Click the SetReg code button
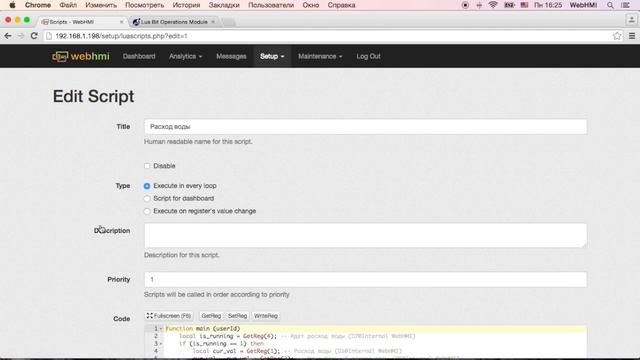Viewport: 640px width, 360px height. click(238, 316)
